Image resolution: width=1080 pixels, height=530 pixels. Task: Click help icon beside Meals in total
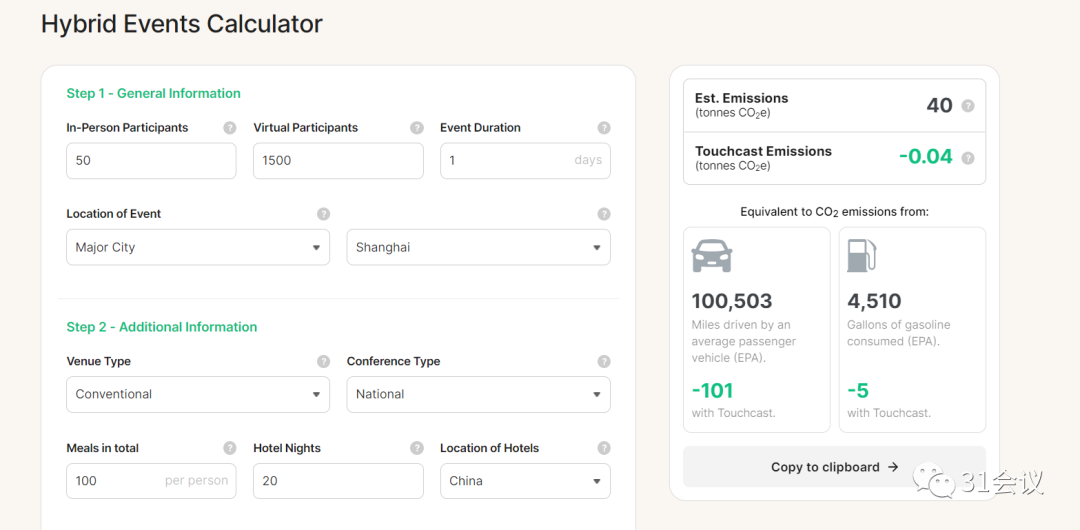tap(230, 449)
